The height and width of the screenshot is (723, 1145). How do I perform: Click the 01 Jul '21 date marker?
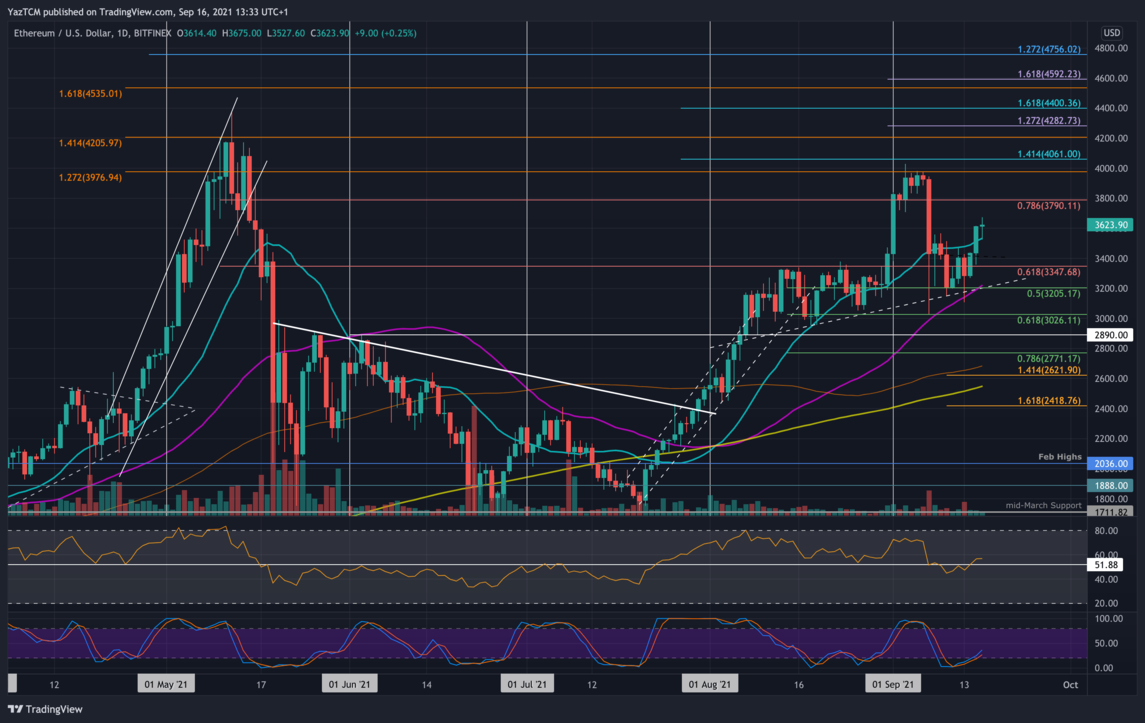coord(526,685)
